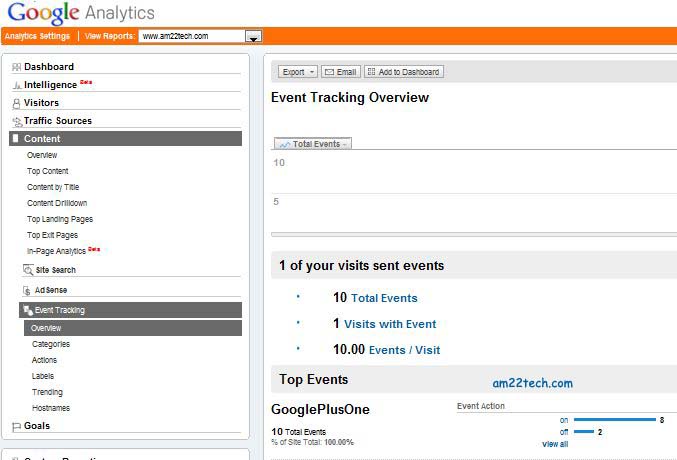This screenshot has width=677, height=460.
Task: Select Event Tracking Overview item
Action: [x=133, y=328]
